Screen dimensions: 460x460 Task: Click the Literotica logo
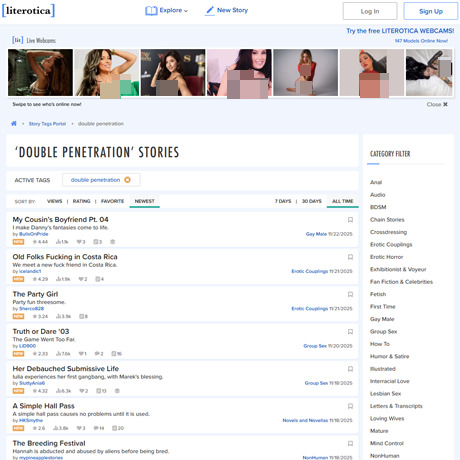click(x=28, y=10)
